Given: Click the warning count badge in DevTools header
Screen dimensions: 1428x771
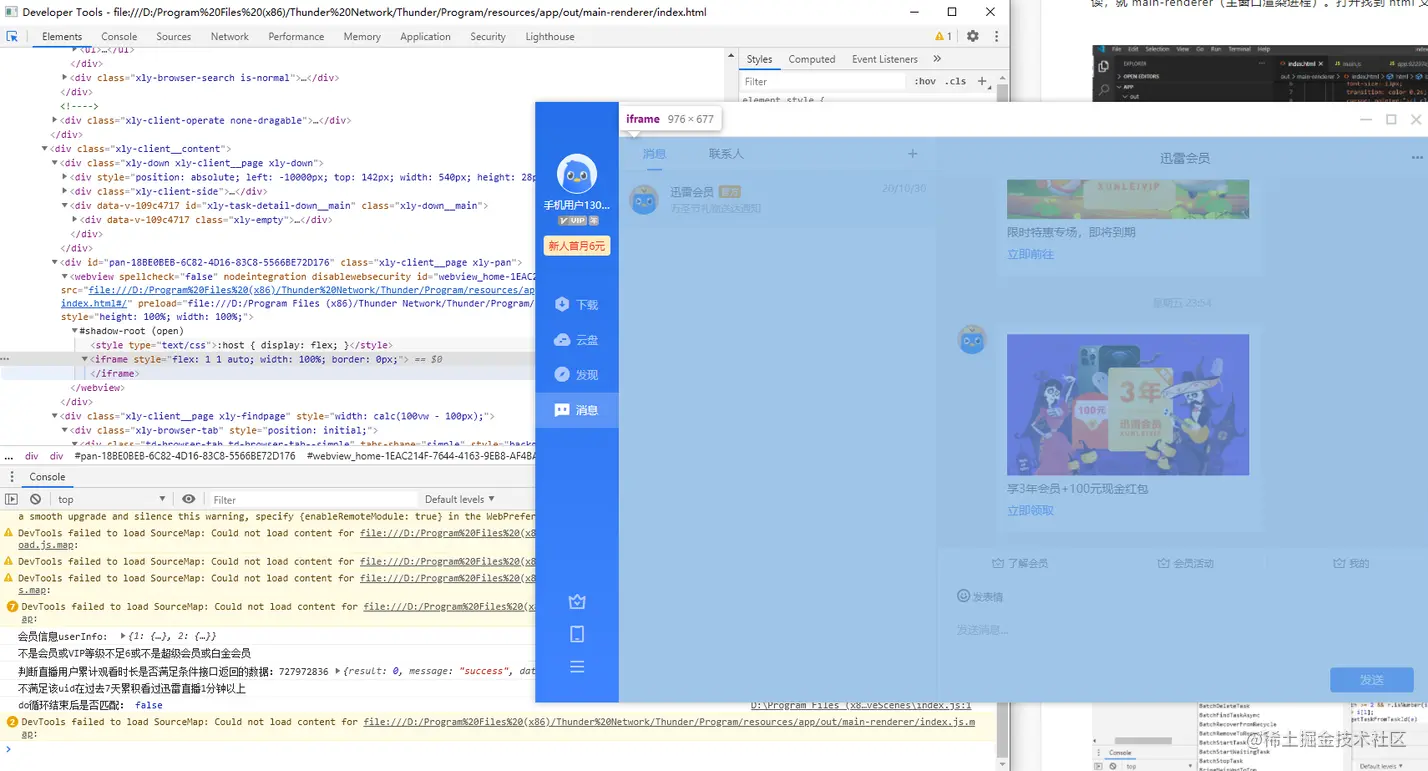Looking at the screenshot, I should click(943, 36).
